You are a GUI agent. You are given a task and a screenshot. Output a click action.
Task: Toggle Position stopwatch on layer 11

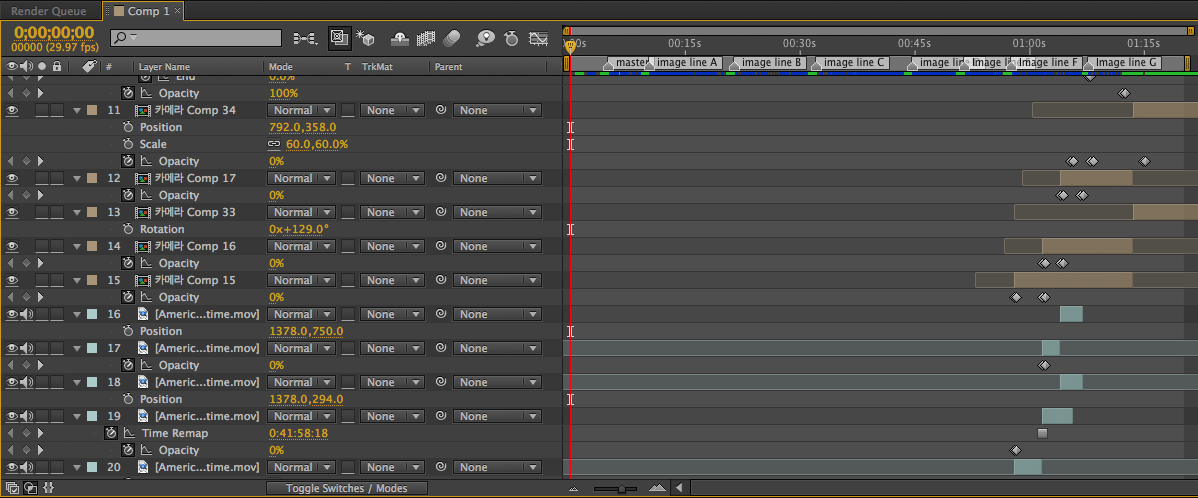click(x=128, y=128)
